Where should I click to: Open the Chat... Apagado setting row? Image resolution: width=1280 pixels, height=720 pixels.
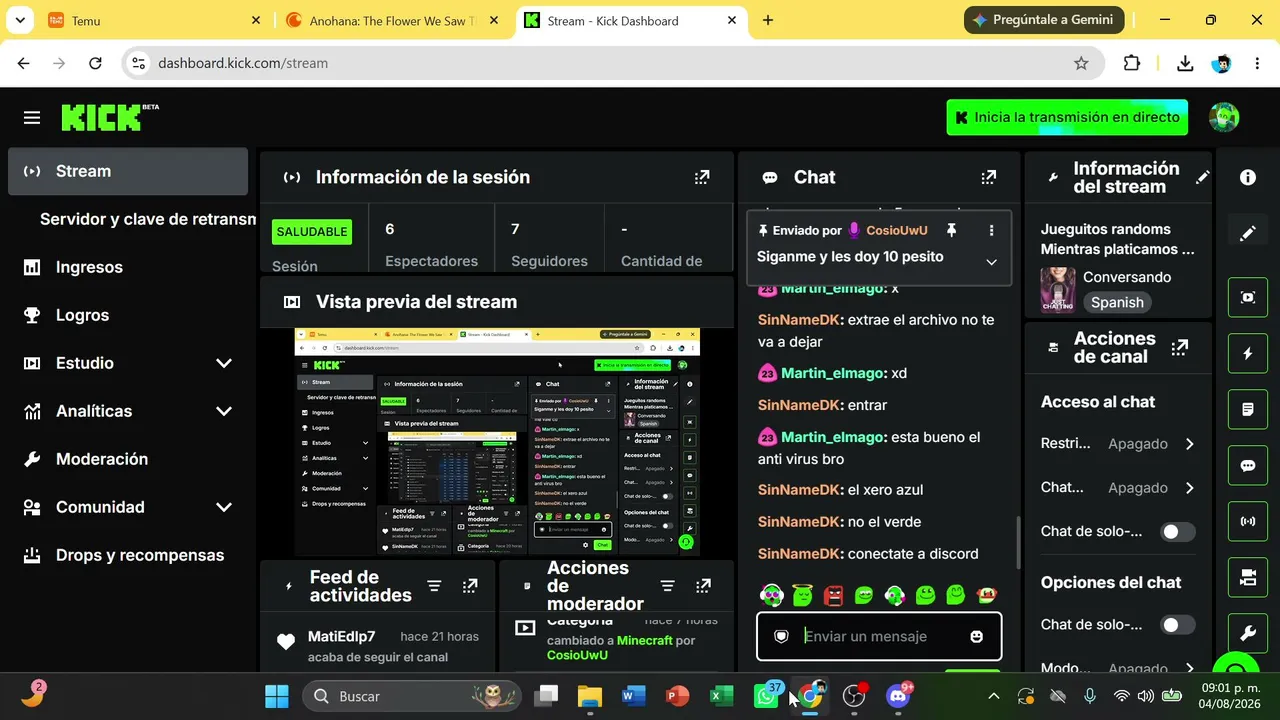1118,488
